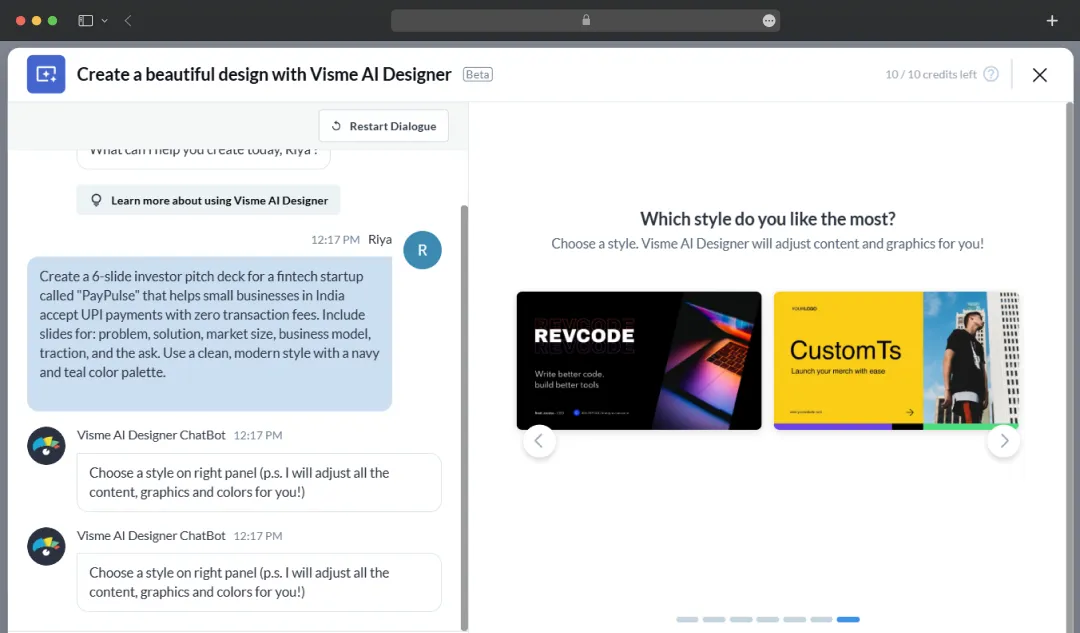Open the credits help question mark
Image resolution: width=1080 pixels, height=633 pixels.
[990, 74]
